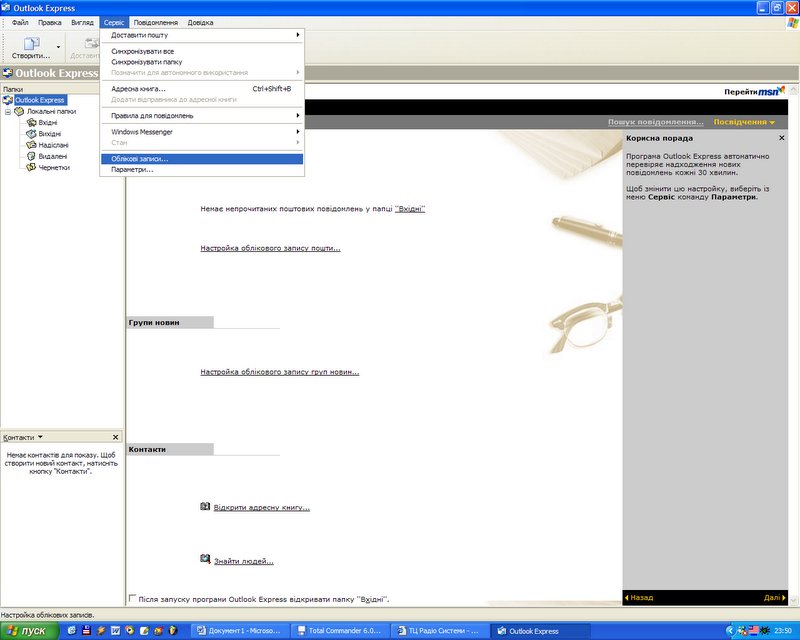Click Далі in the tip pane
The height and width of the screenshot is (640, 800).
coord(775,597)
